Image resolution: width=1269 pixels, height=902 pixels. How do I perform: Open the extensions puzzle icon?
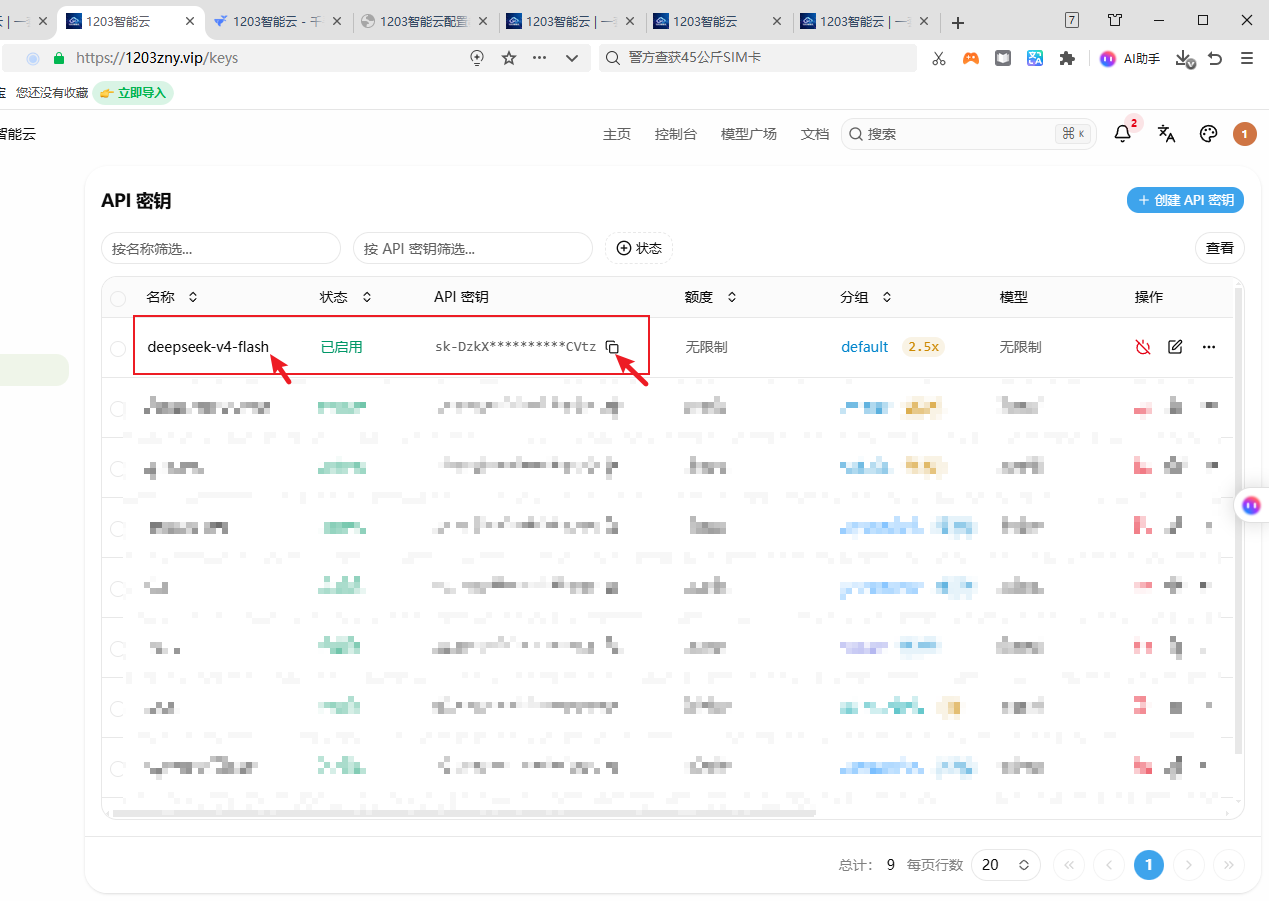(x=1067, y=59)
